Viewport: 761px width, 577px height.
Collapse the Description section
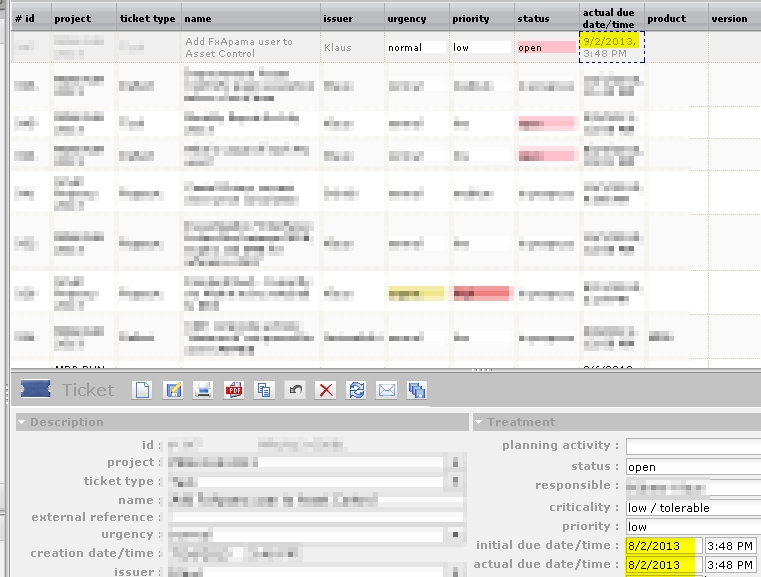(x=23, y=422)
